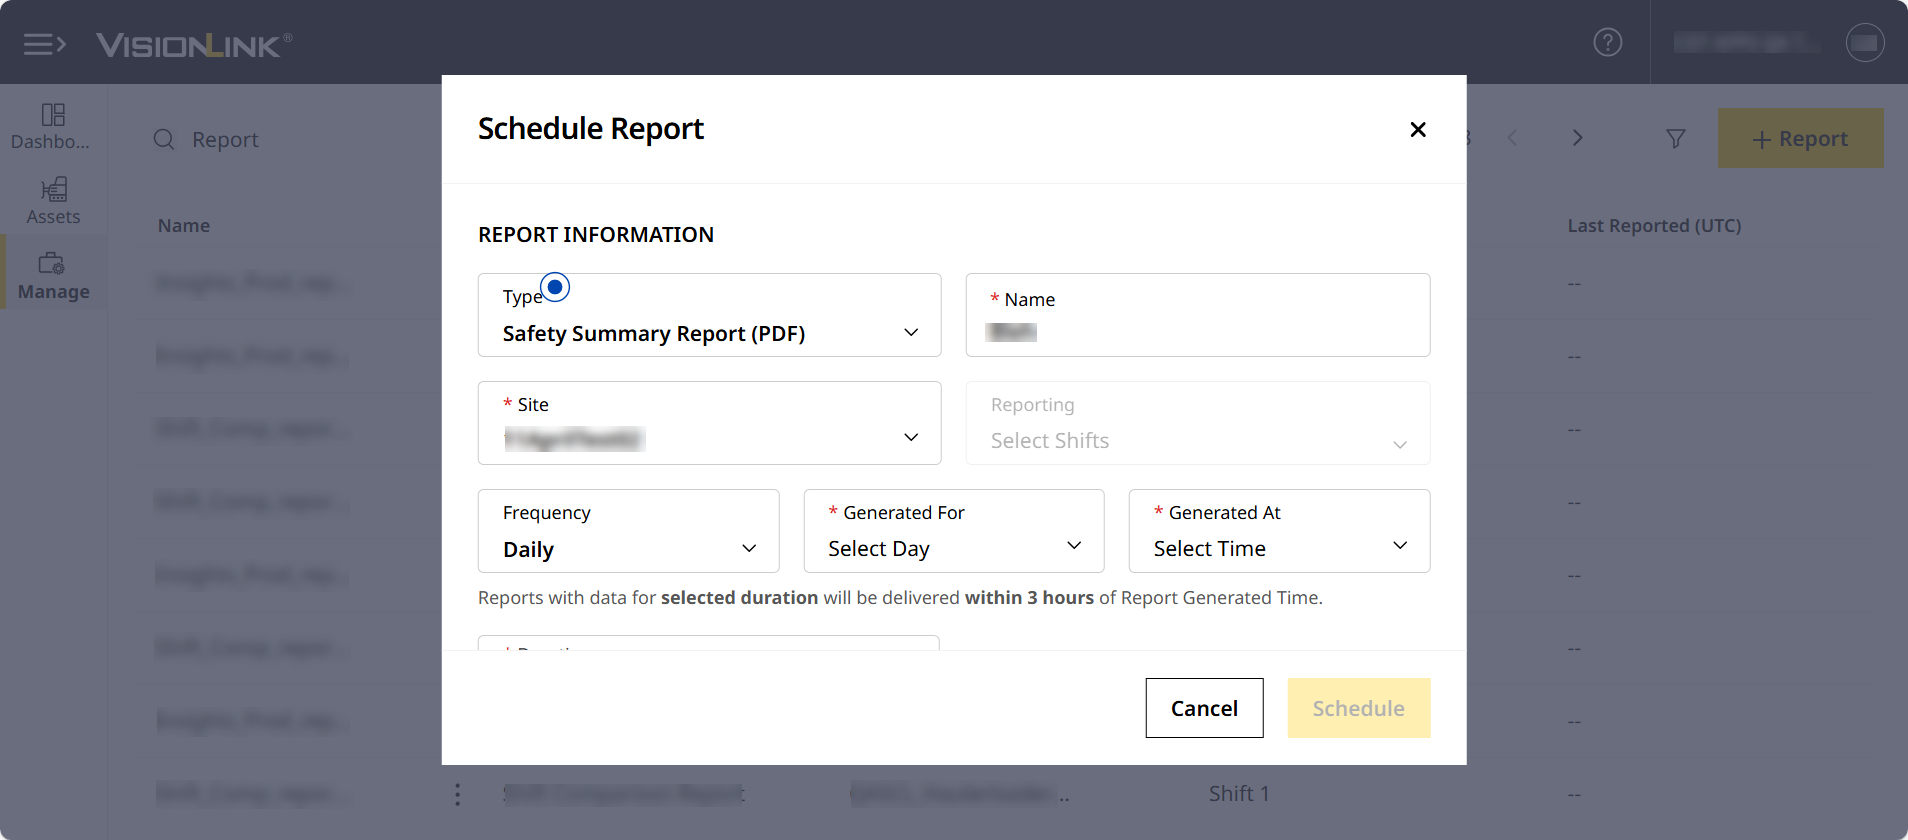The width and height of the screenshot is (1908, 840).
Task: Click the Schedule button
Action: 1358,708
